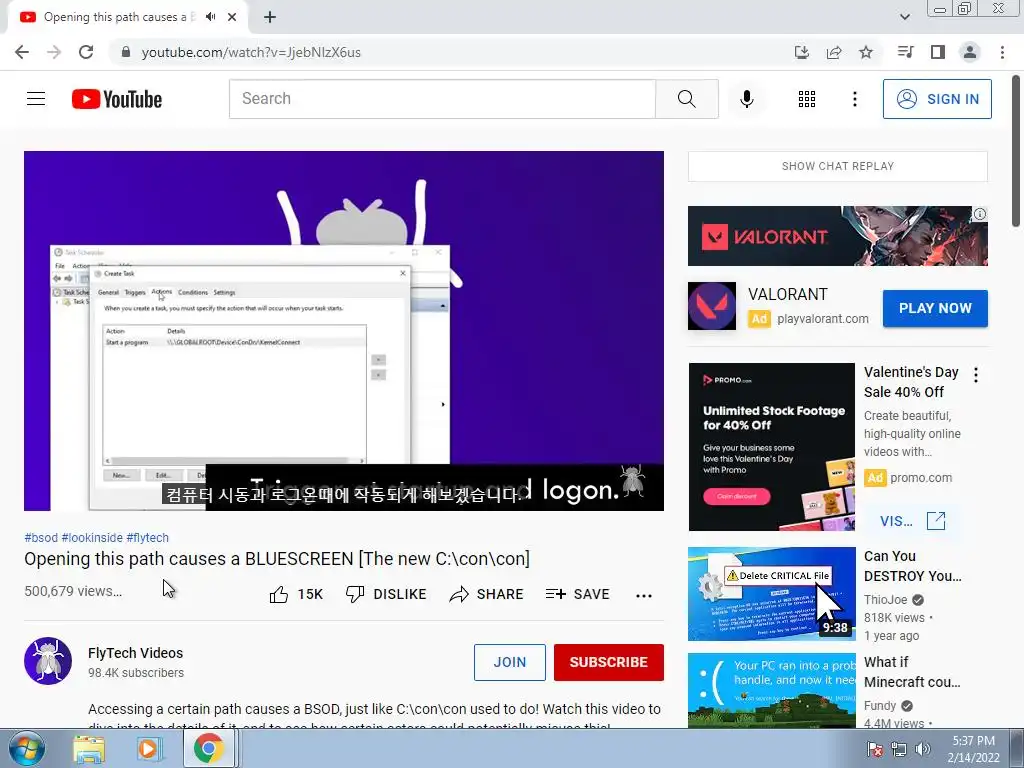Click the #bsod hashtag
The height and width of the screenshot is (768, 1024).
[x=41, y=537]
